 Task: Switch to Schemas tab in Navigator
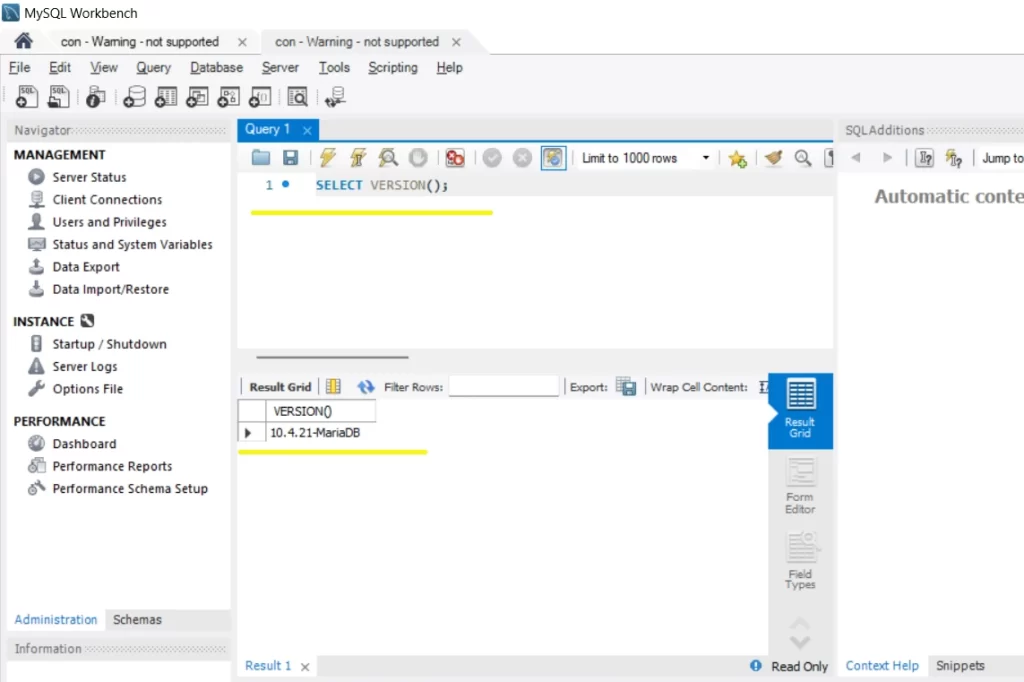coord(137,619)
